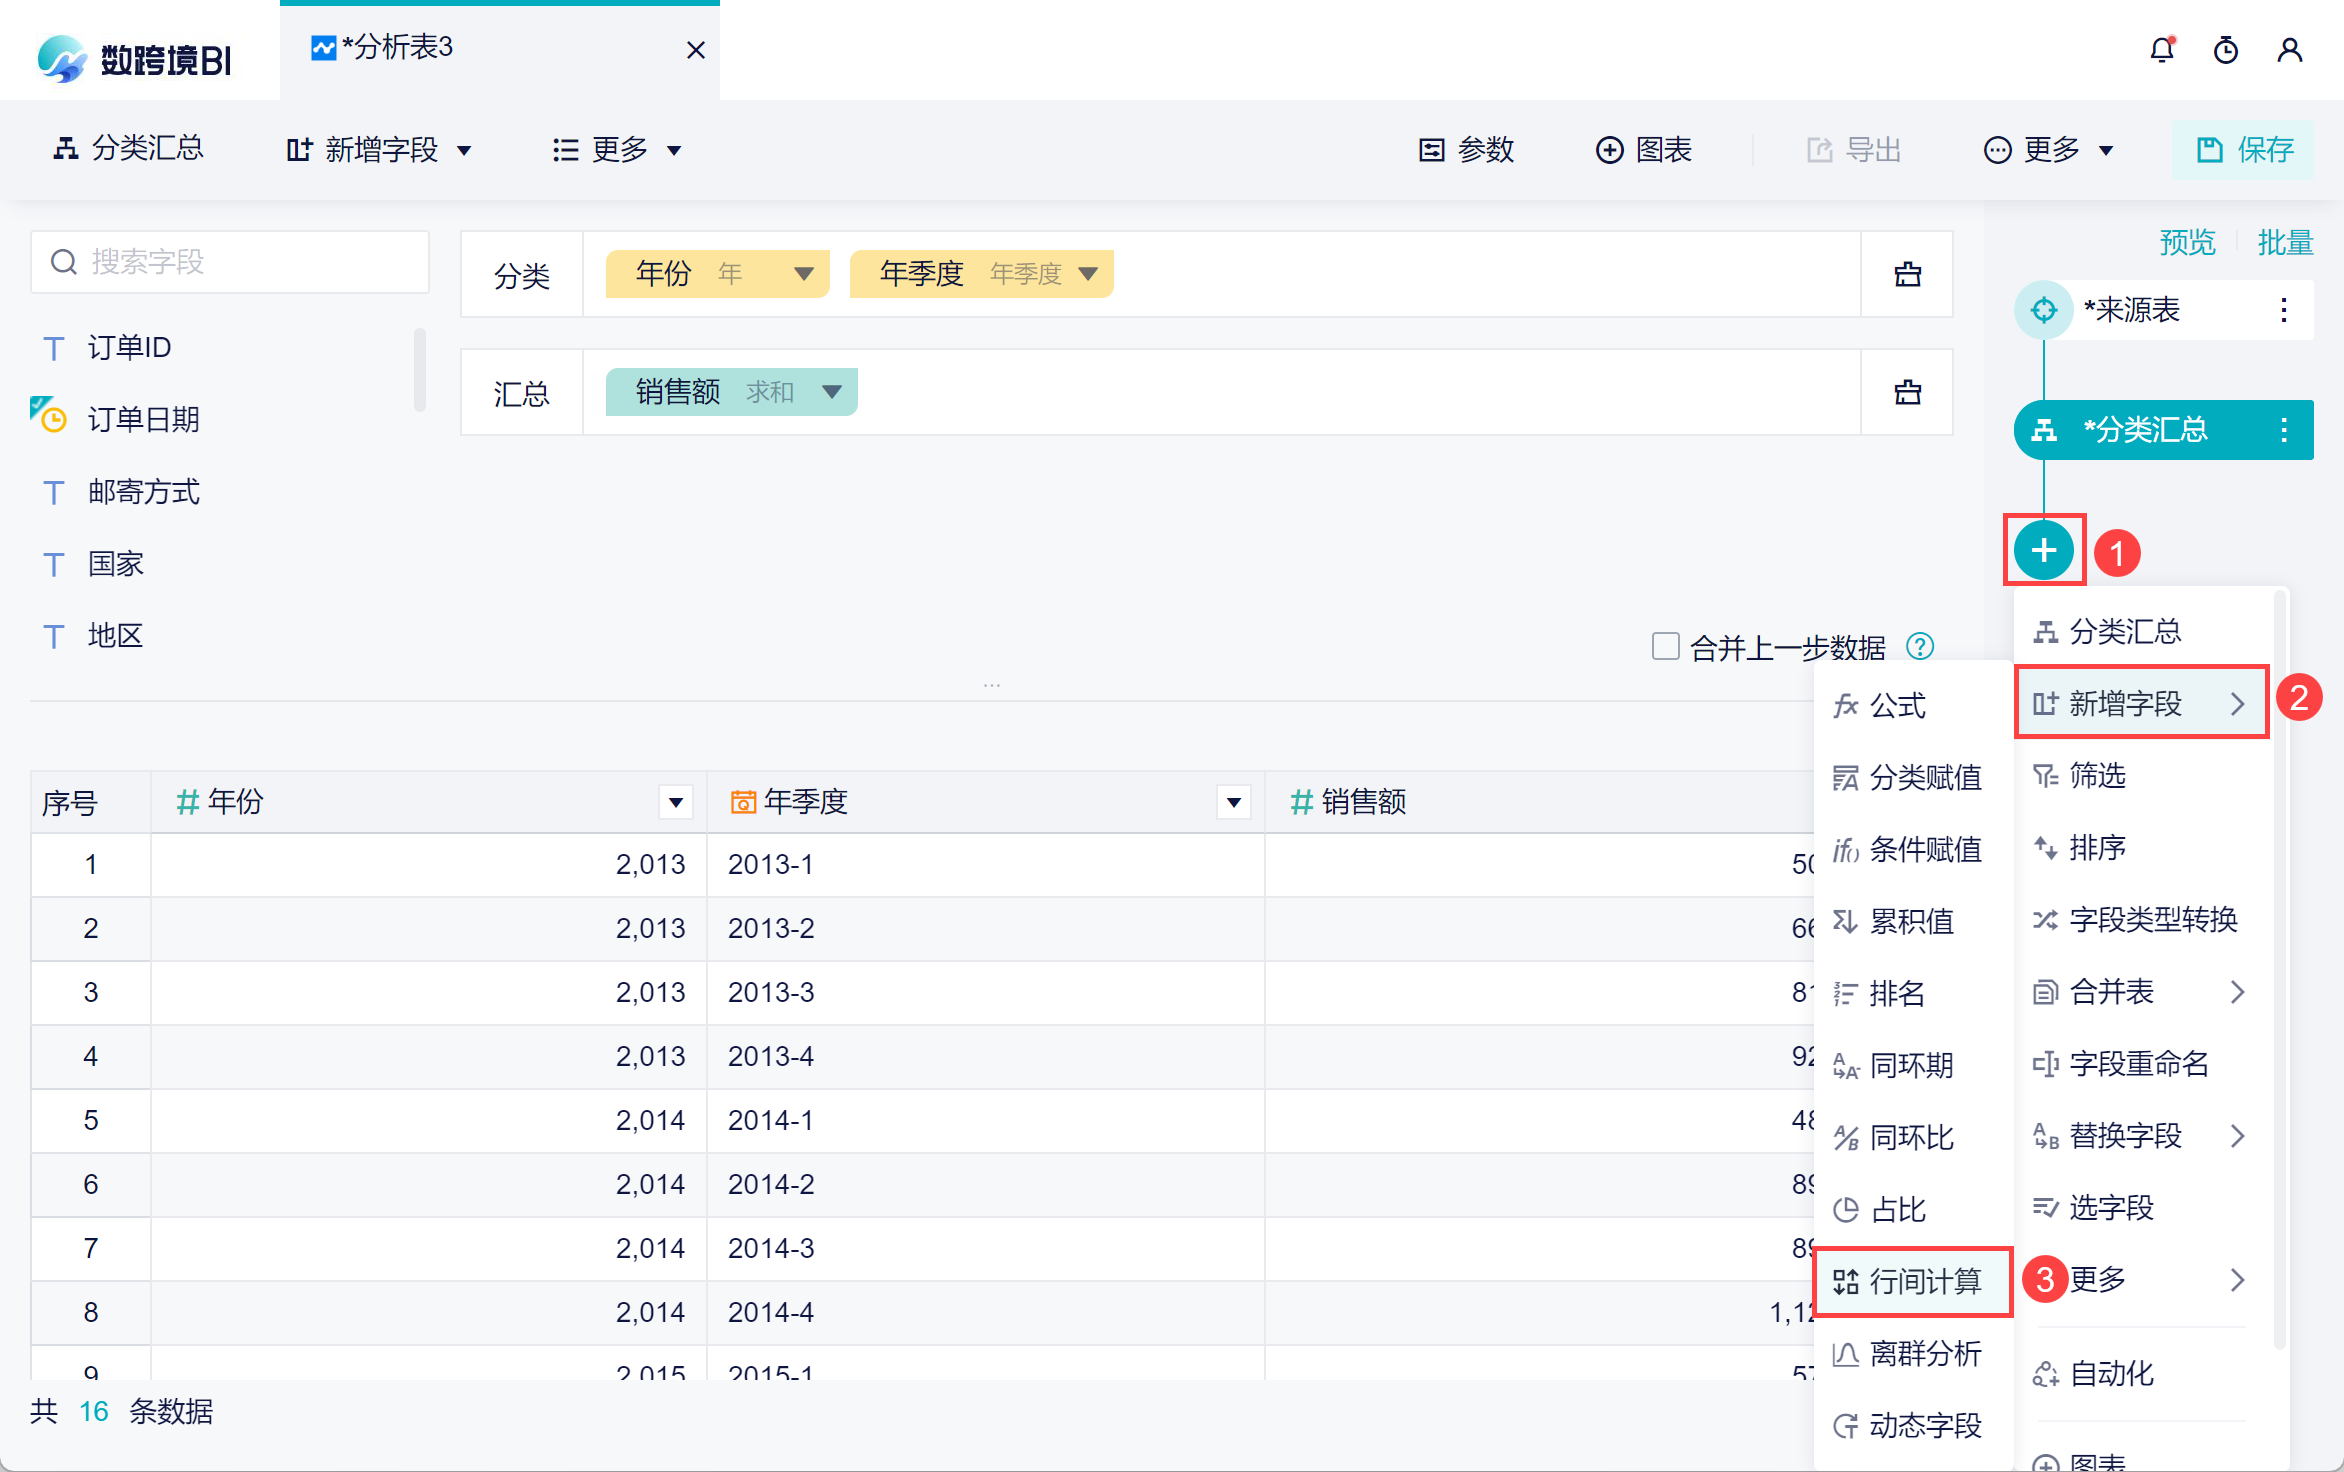Click the clear icon in 分类 row
The height and width of the screenshot is (1472, 2344).
[x=1907, y=274]
